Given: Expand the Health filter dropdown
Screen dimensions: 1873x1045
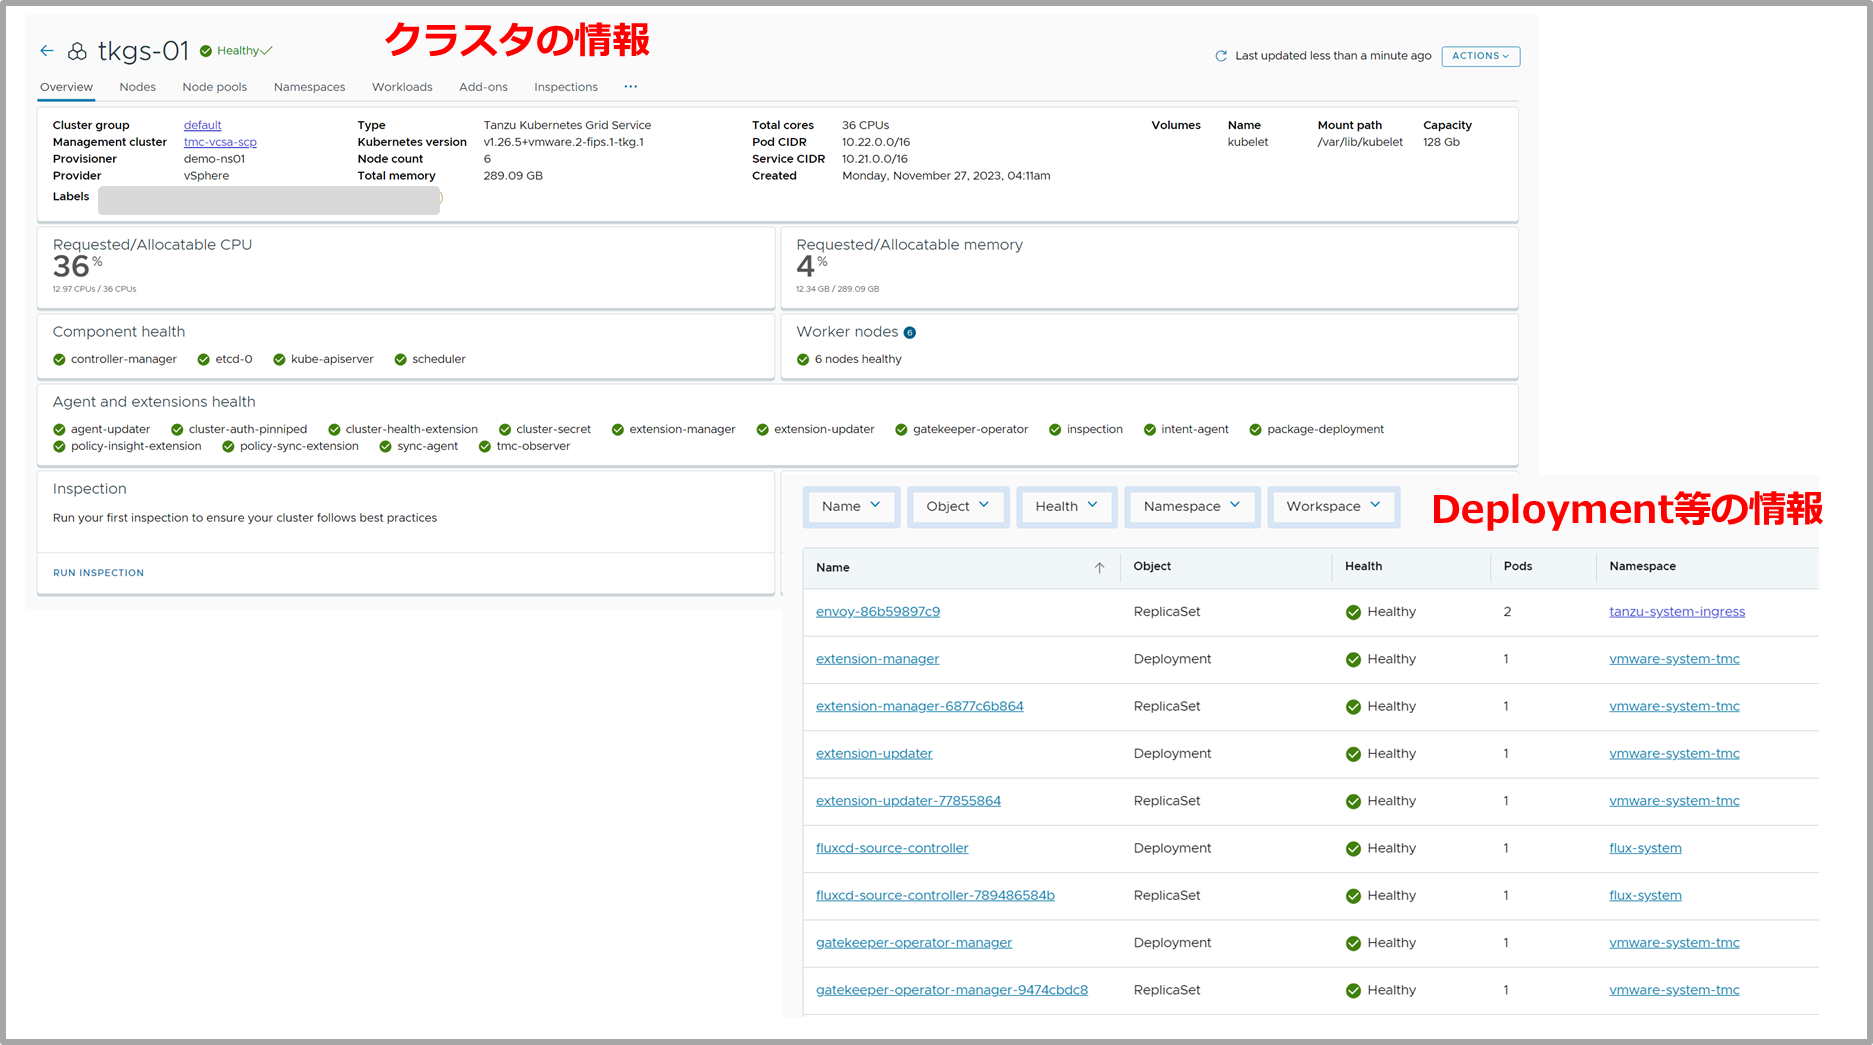Looking at the screenshot, I should pos(1066,507).
